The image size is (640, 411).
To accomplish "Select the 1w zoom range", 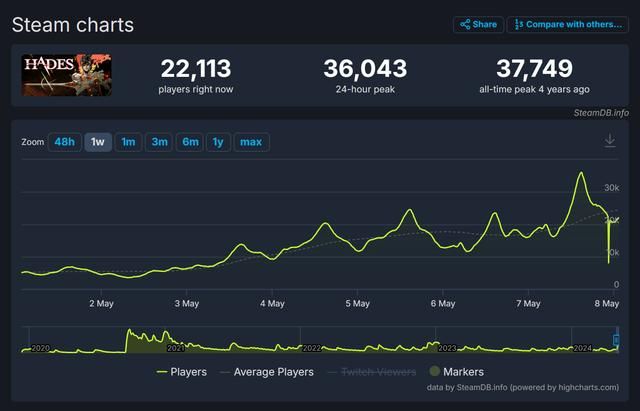I will [97, 142].
